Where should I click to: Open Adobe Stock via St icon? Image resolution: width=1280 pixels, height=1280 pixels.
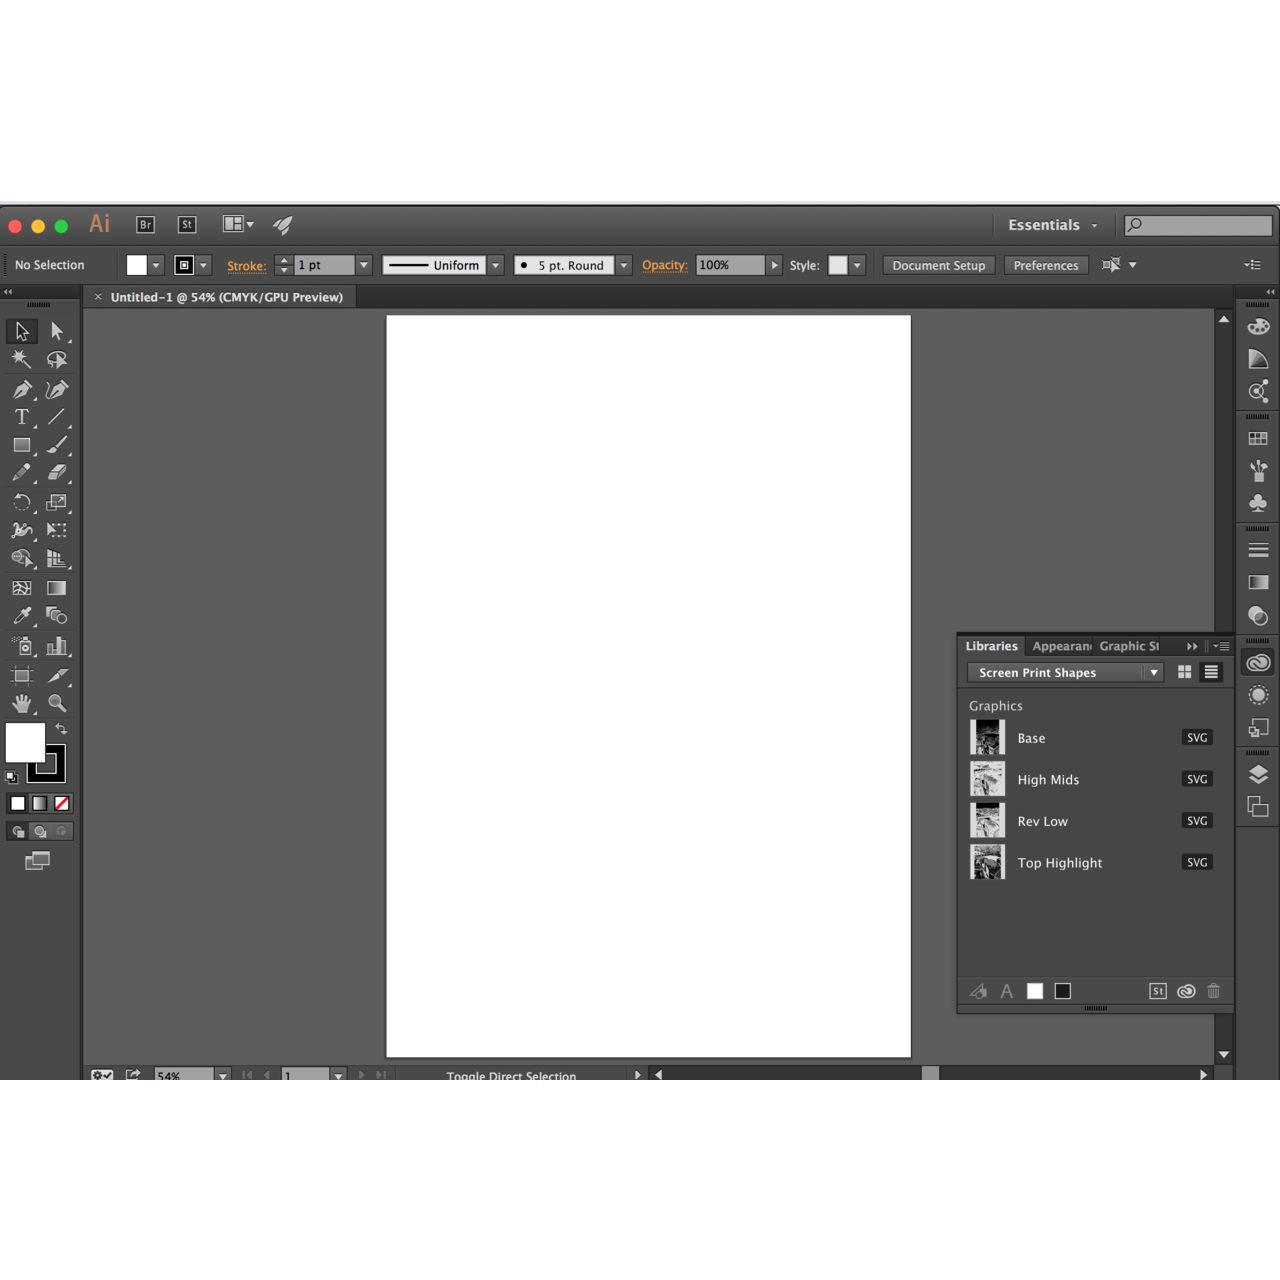[x=187, y=225]
